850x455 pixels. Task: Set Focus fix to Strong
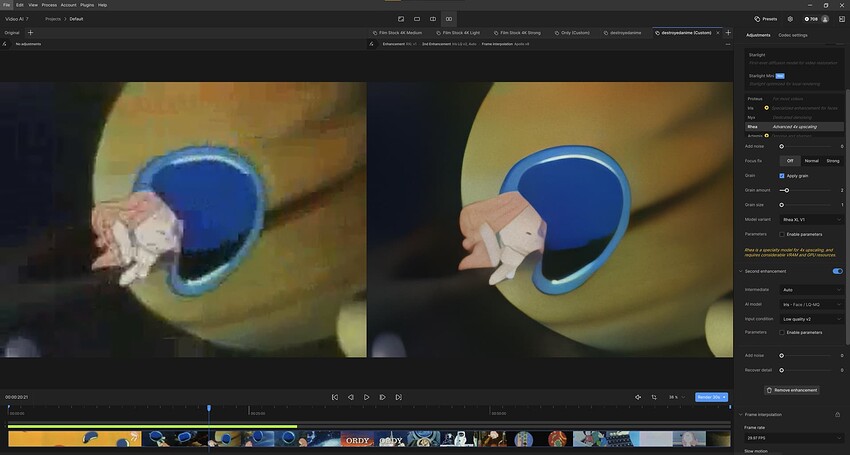tap(833, 161)
